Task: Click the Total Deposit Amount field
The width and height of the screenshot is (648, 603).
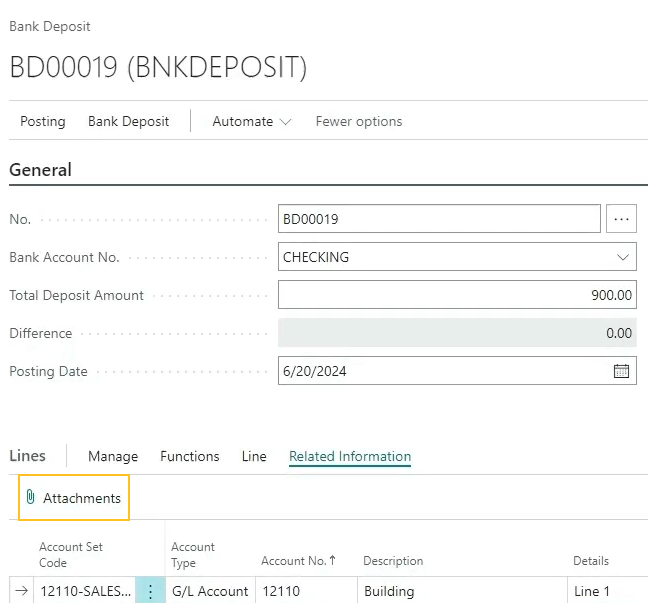Action: [456, 295]
